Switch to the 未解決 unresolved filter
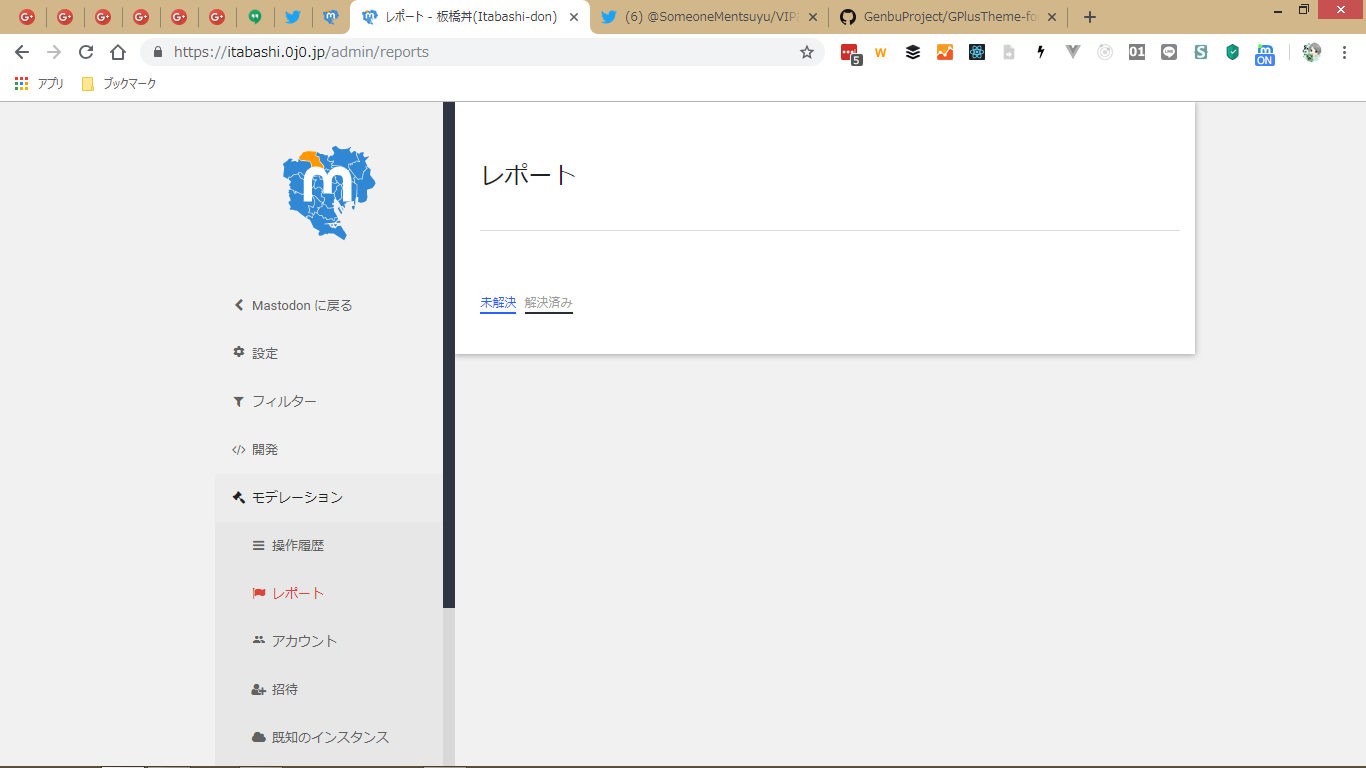 click(497, 302)
